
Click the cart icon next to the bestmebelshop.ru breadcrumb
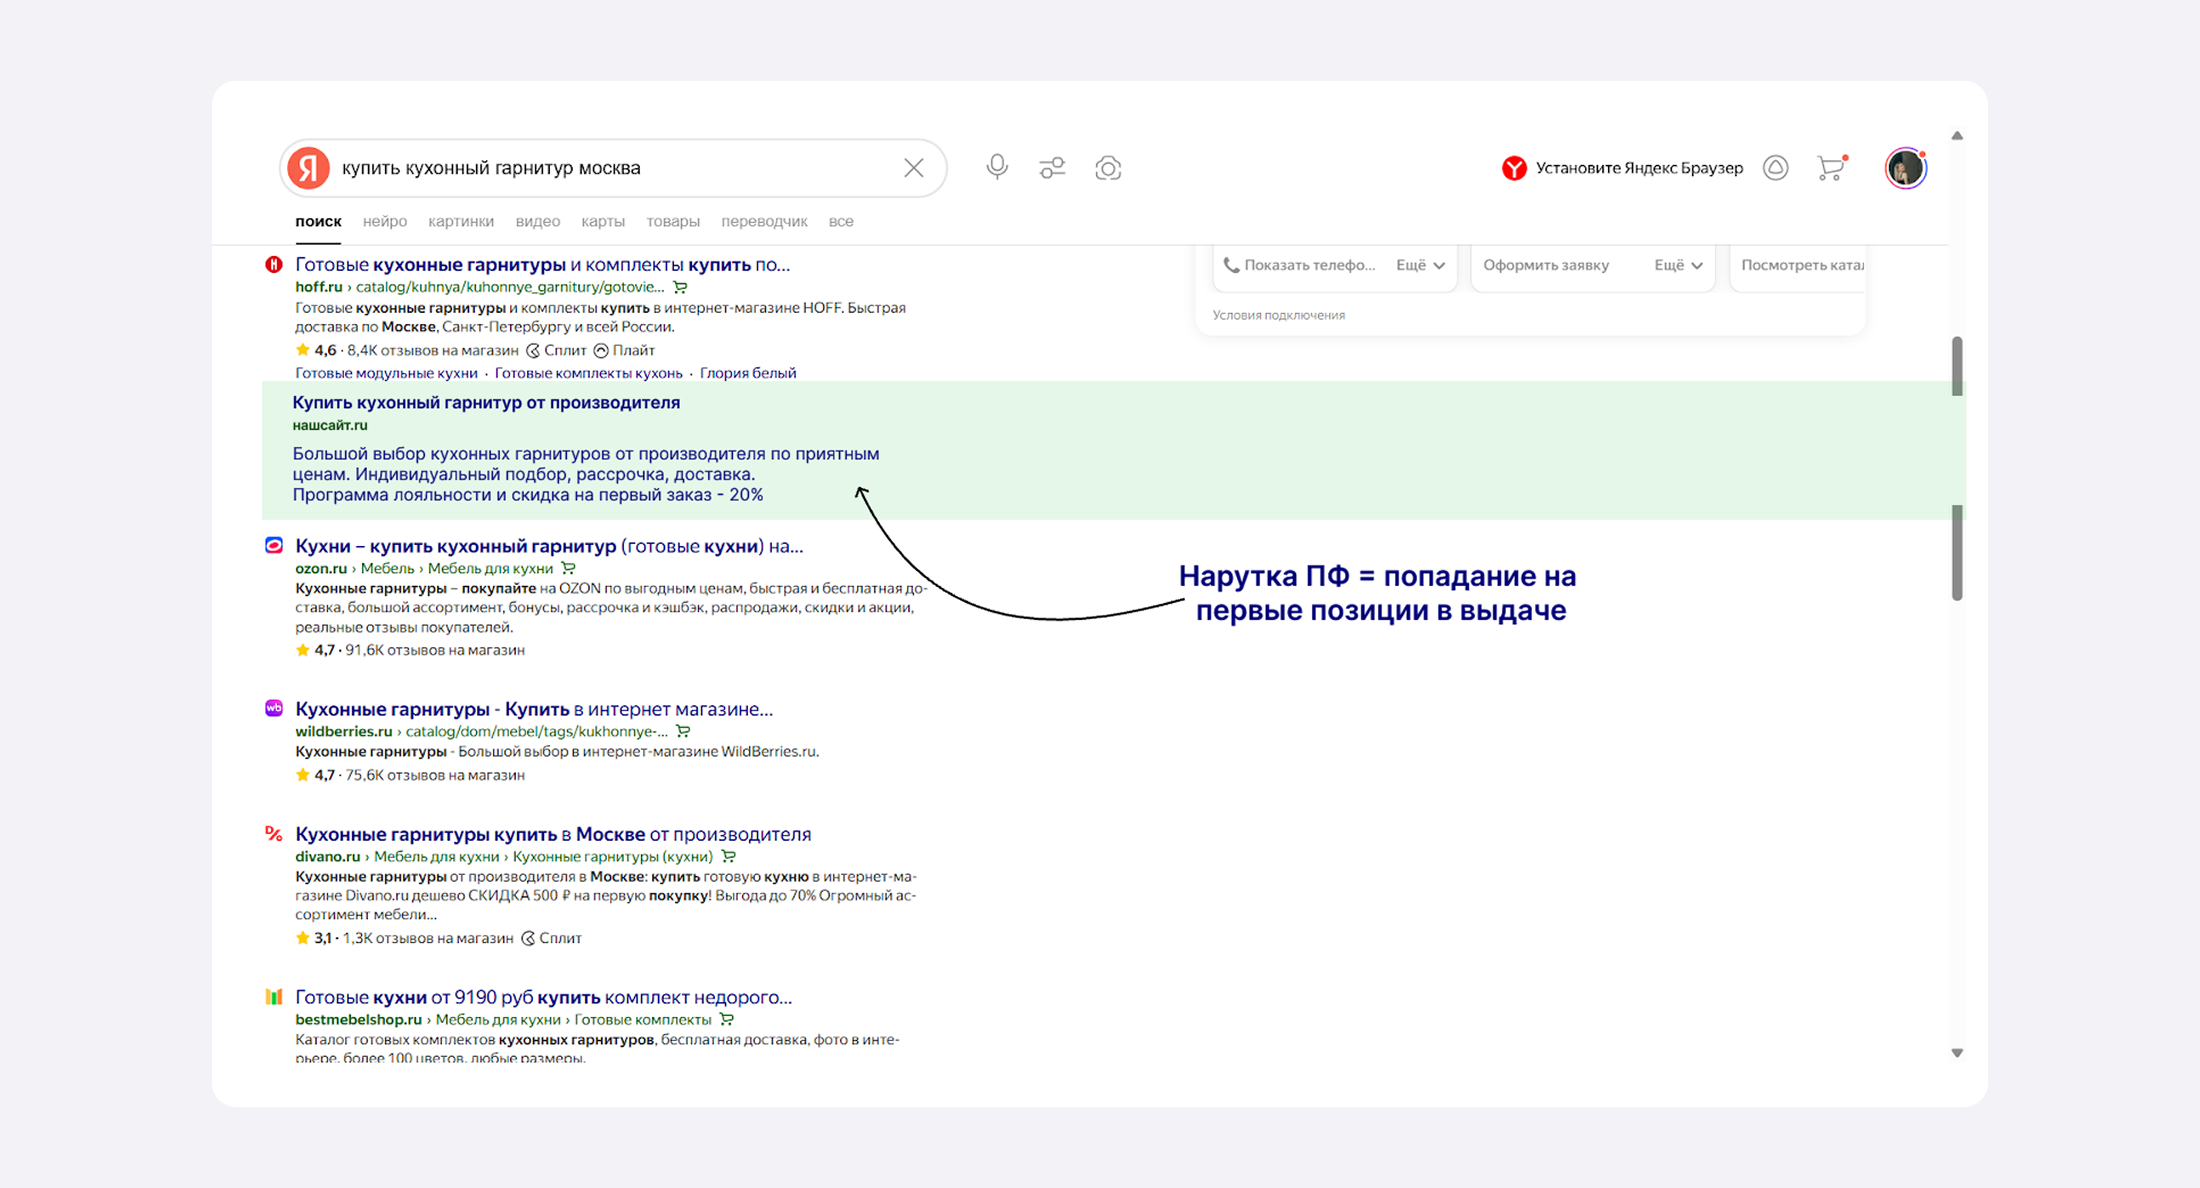coord(726,1019)
